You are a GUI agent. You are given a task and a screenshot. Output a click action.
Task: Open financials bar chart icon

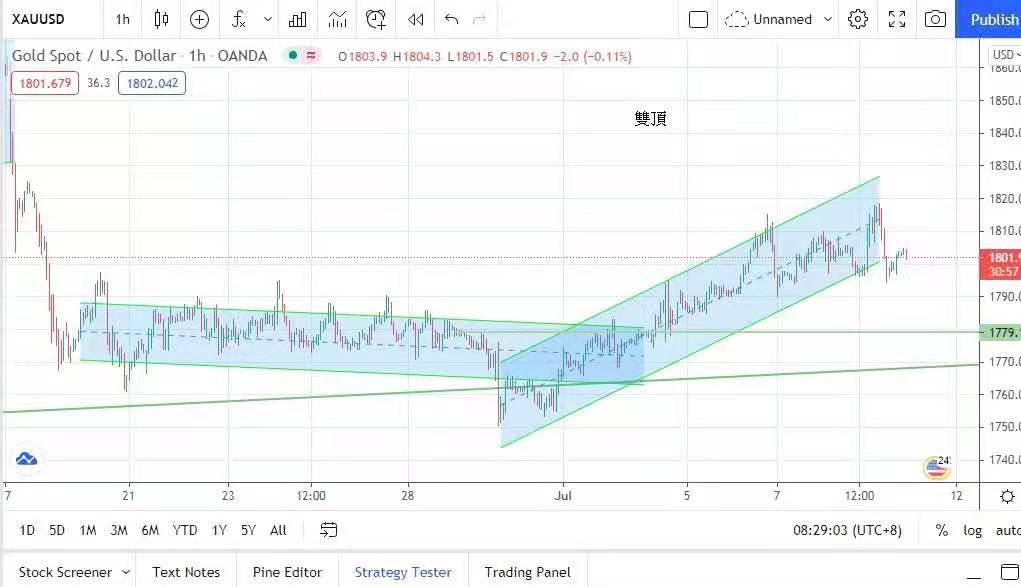coord(298,19)
